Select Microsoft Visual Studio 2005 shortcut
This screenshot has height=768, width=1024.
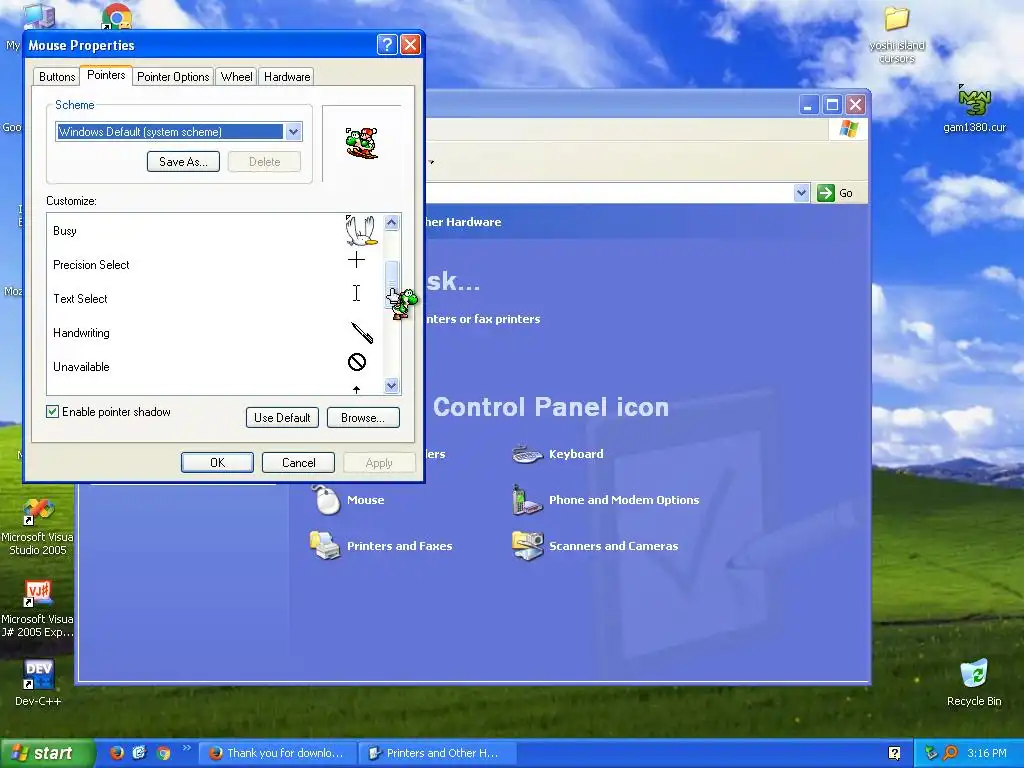38,527
